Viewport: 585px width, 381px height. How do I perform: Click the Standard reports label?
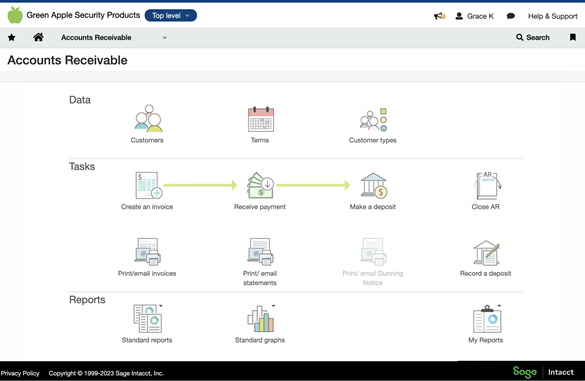pos(147,340)
